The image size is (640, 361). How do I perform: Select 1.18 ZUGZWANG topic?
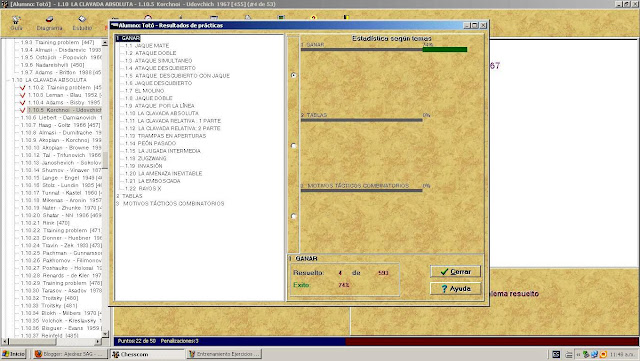click(x=146, y=158)
